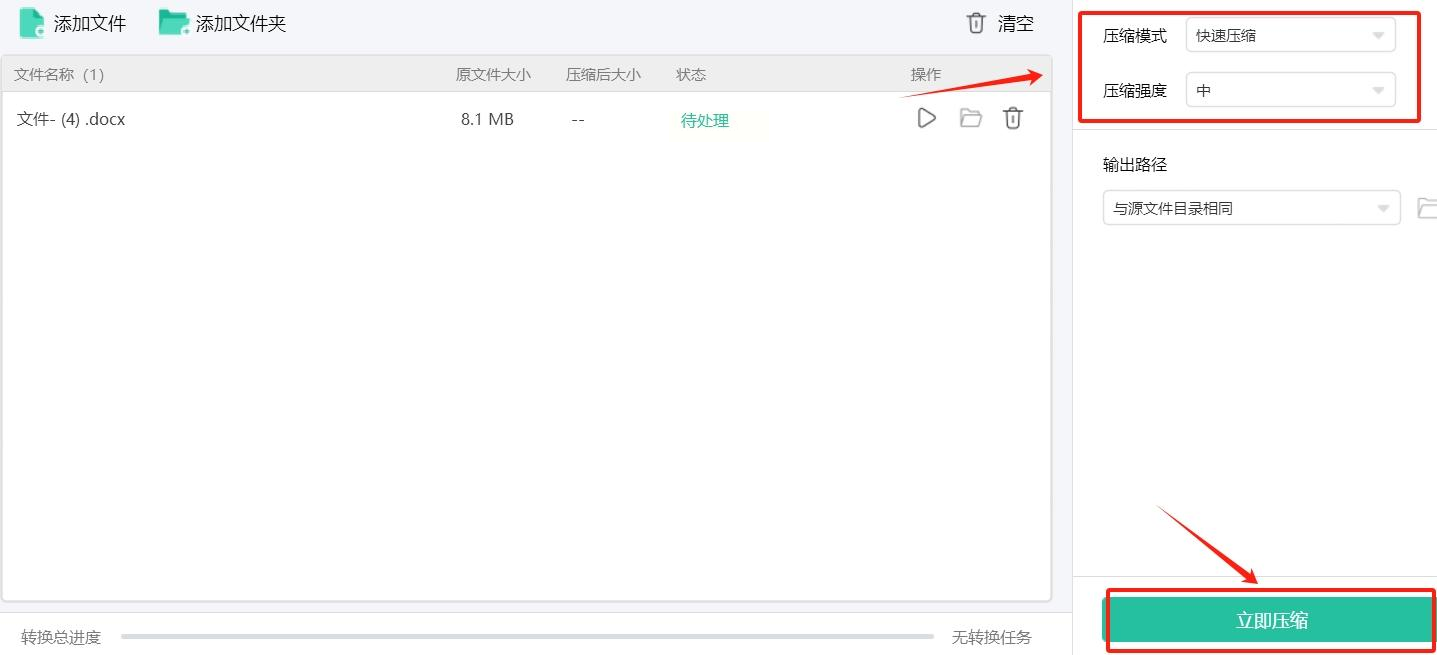The height and width of the screenshot is (655, 1437).
Task: Click the 无转换任务 status text
Action: coord(991,637)
